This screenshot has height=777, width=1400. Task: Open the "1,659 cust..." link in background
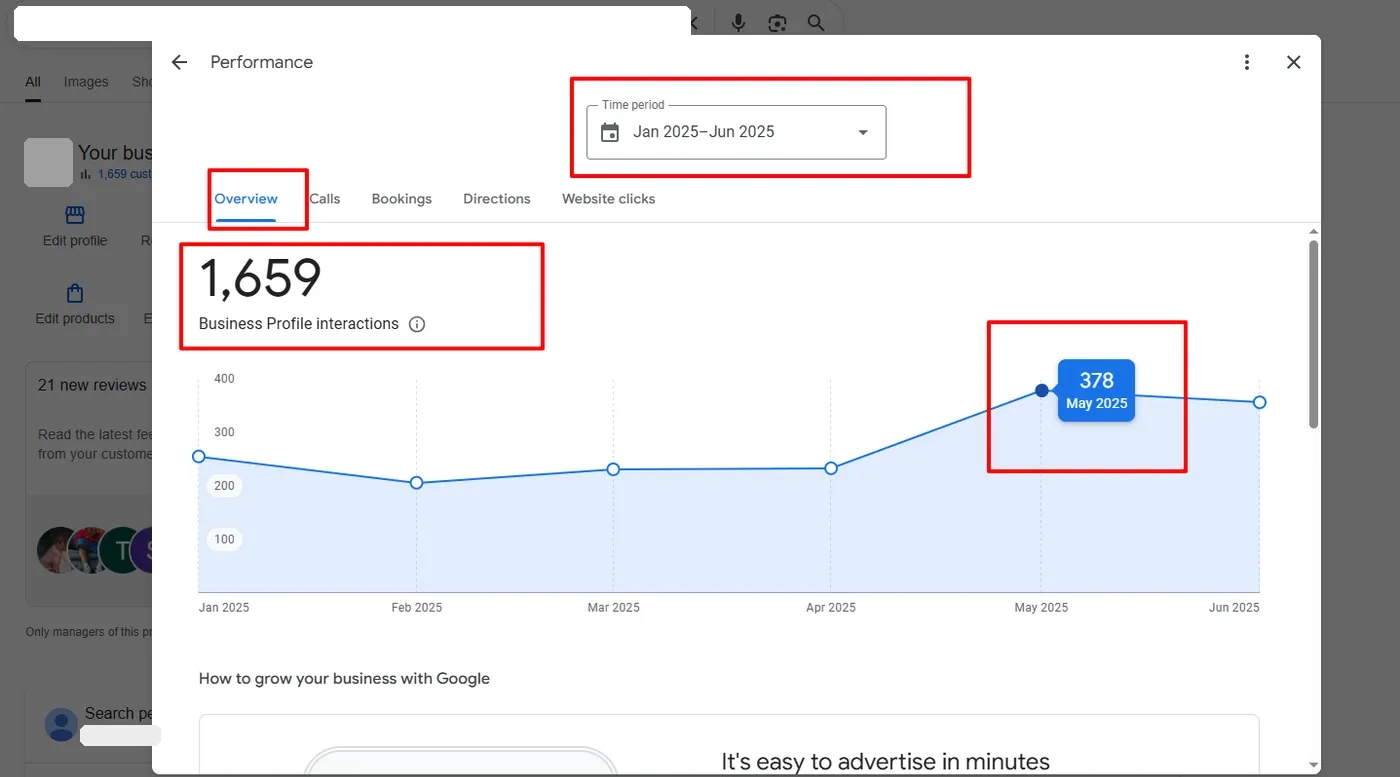click(124, 174)
